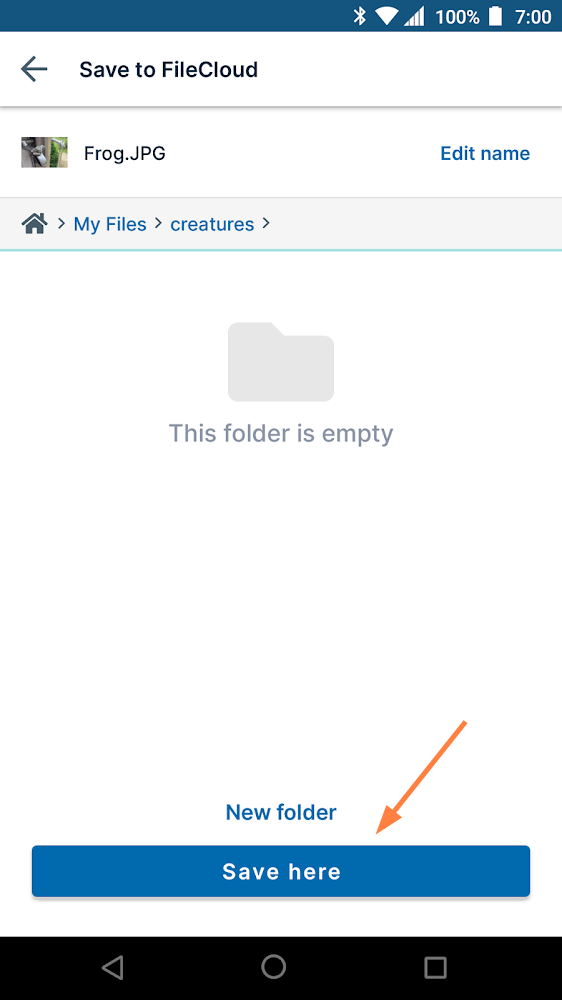Image resolution: width=562 pixels, height=1000 pixels.
Task: Select the creatures breadcrumb folder
Action: (x=212, y=224)
